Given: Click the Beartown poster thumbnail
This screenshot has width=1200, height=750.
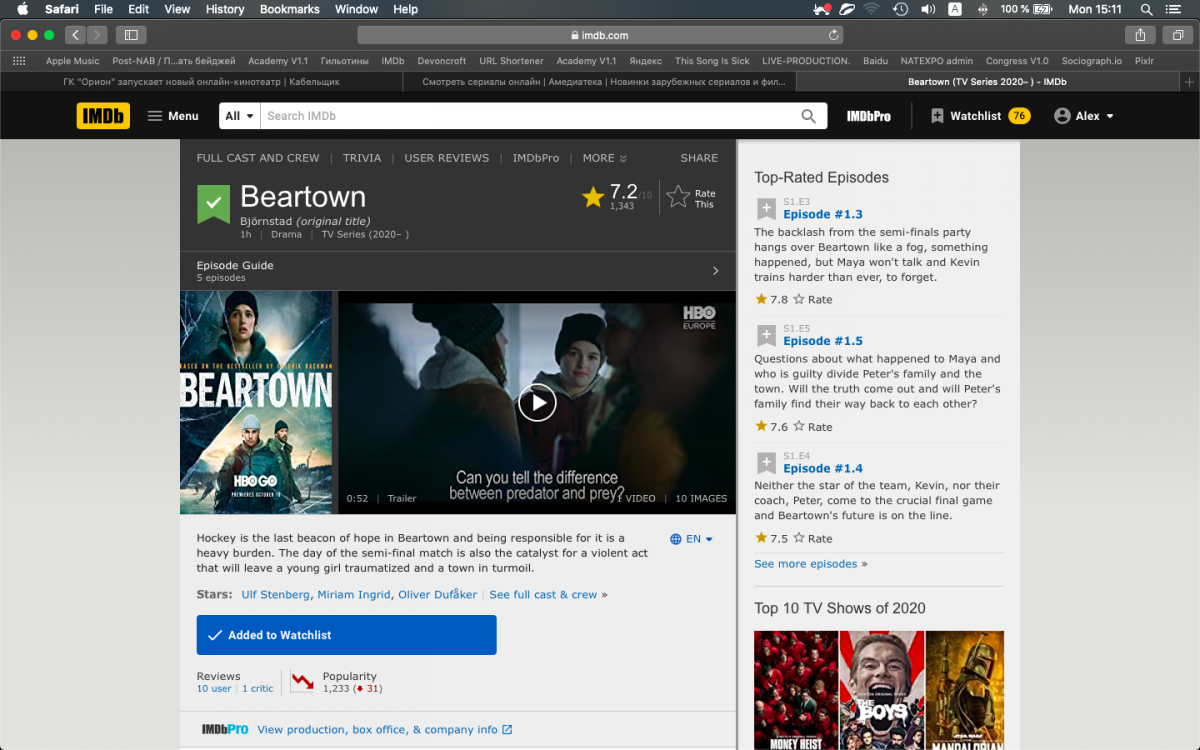Looking at the screenshot, I should [x=256, y=402].
